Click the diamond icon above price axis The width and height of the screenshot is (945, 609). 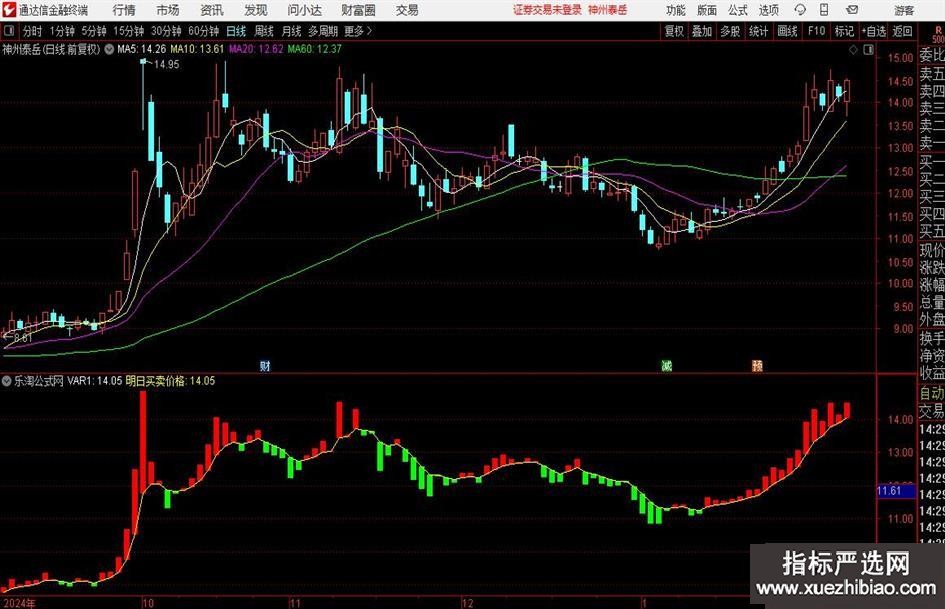(853, 50)
